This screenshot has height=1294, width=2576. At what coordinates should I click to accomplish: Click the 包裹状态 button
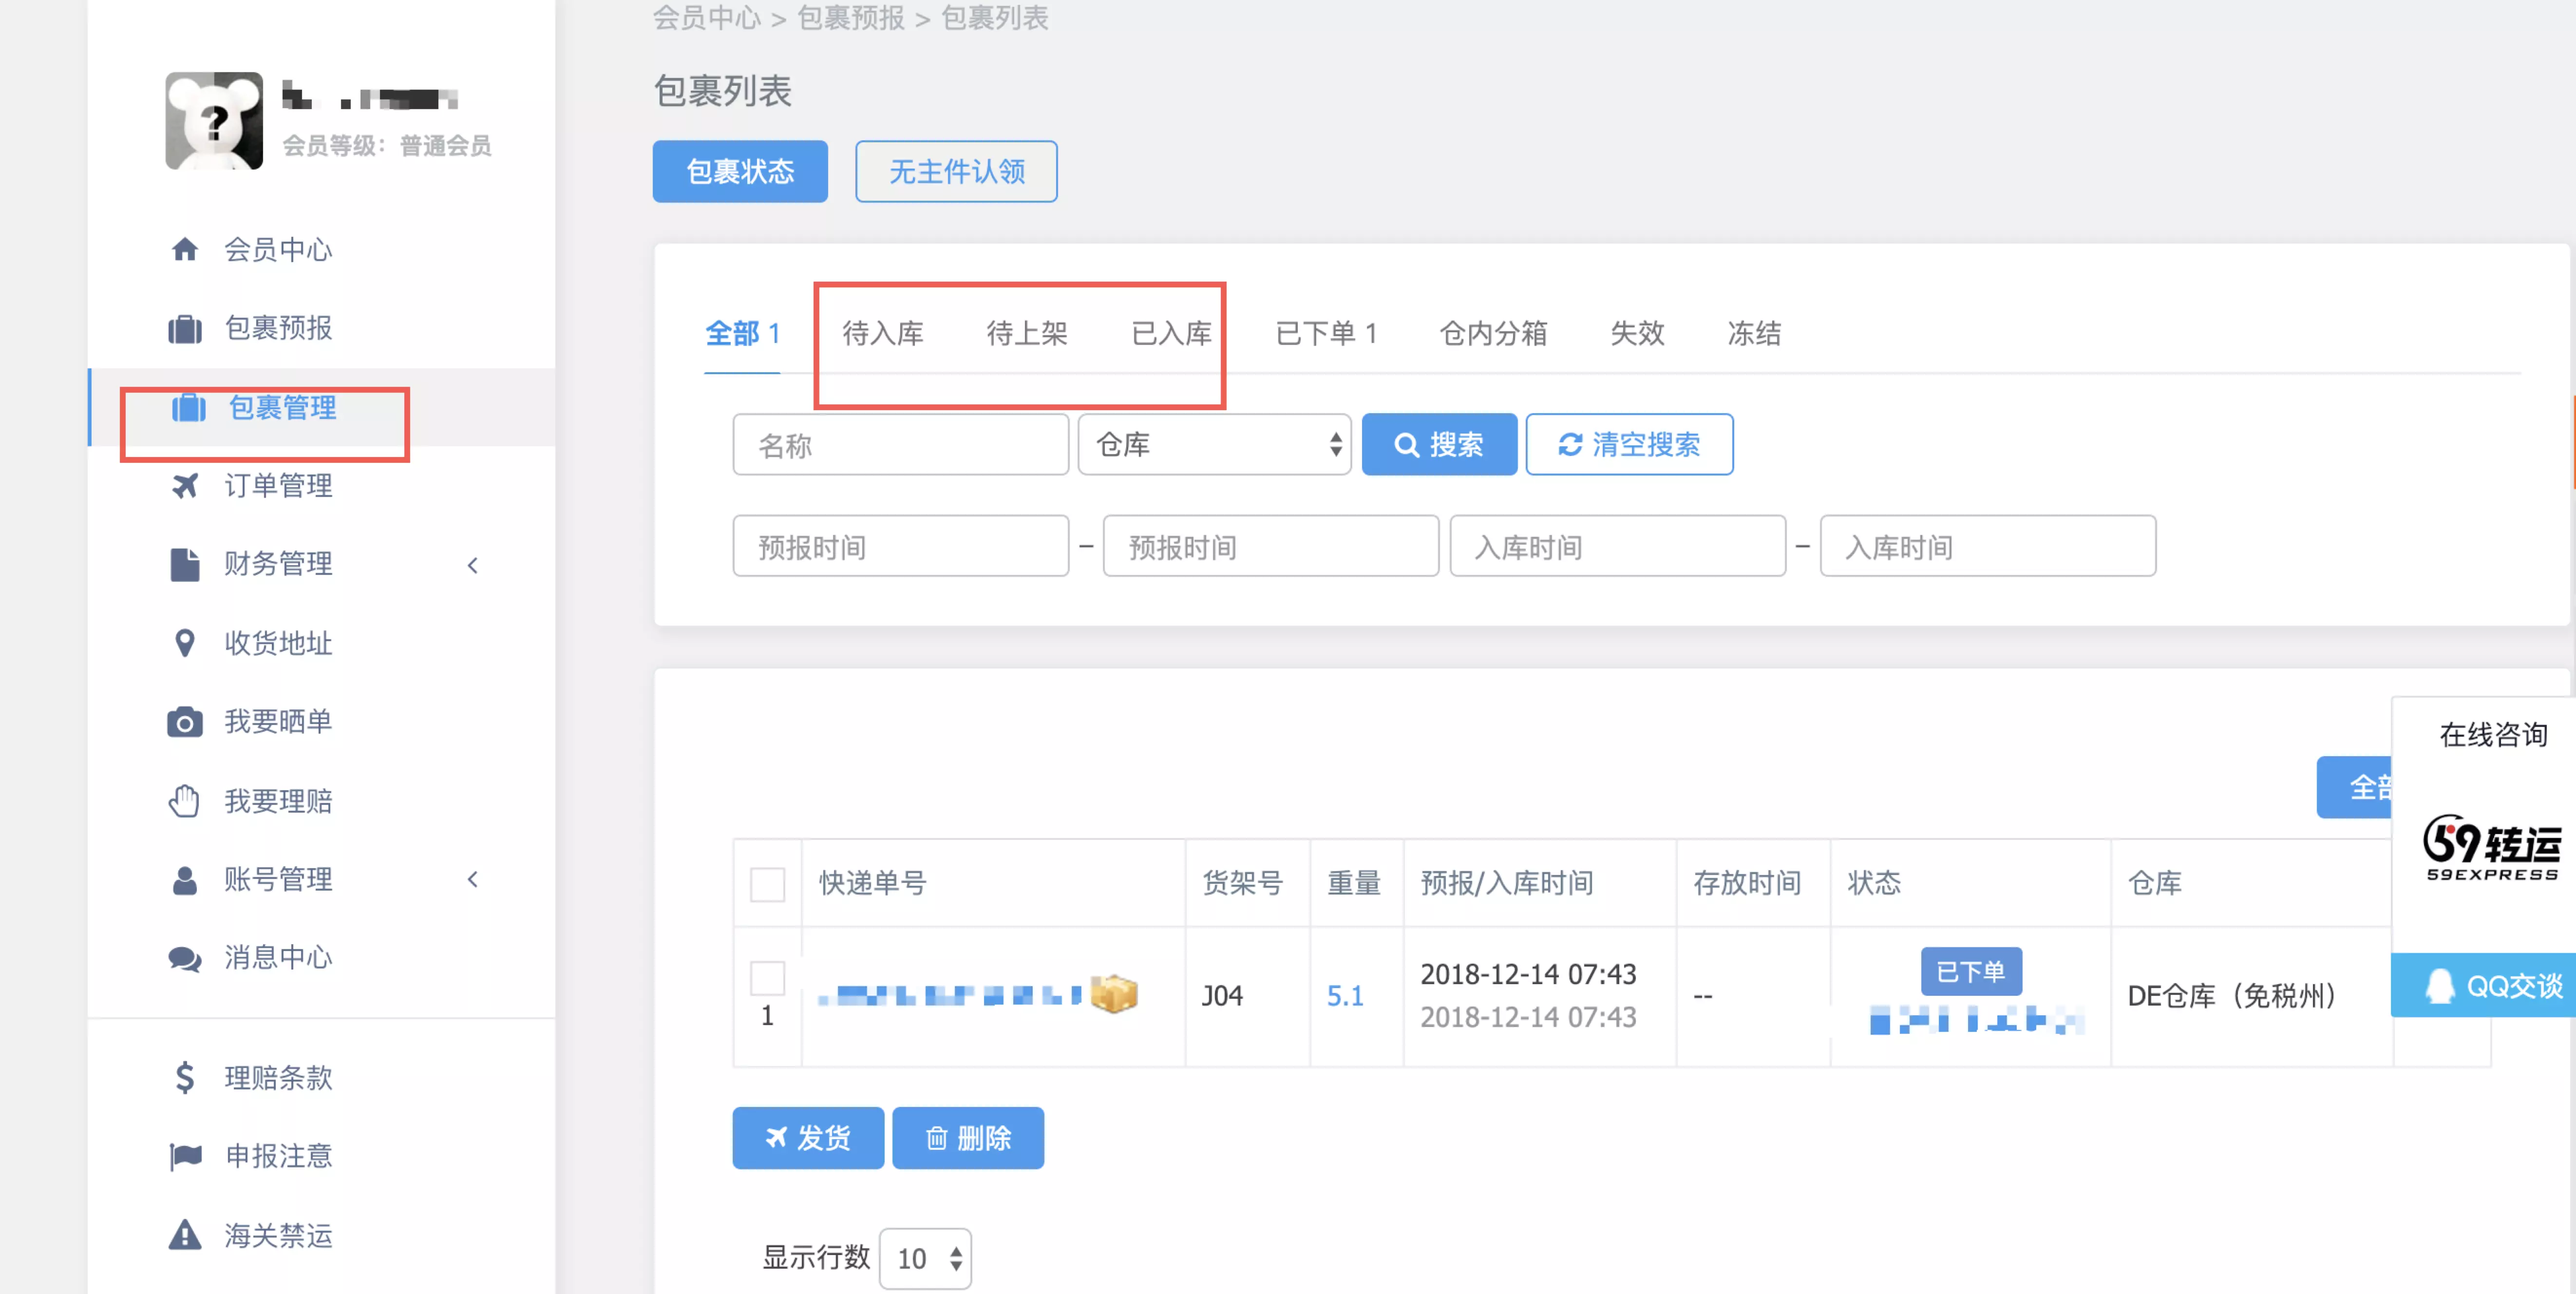tap(740, 172)
